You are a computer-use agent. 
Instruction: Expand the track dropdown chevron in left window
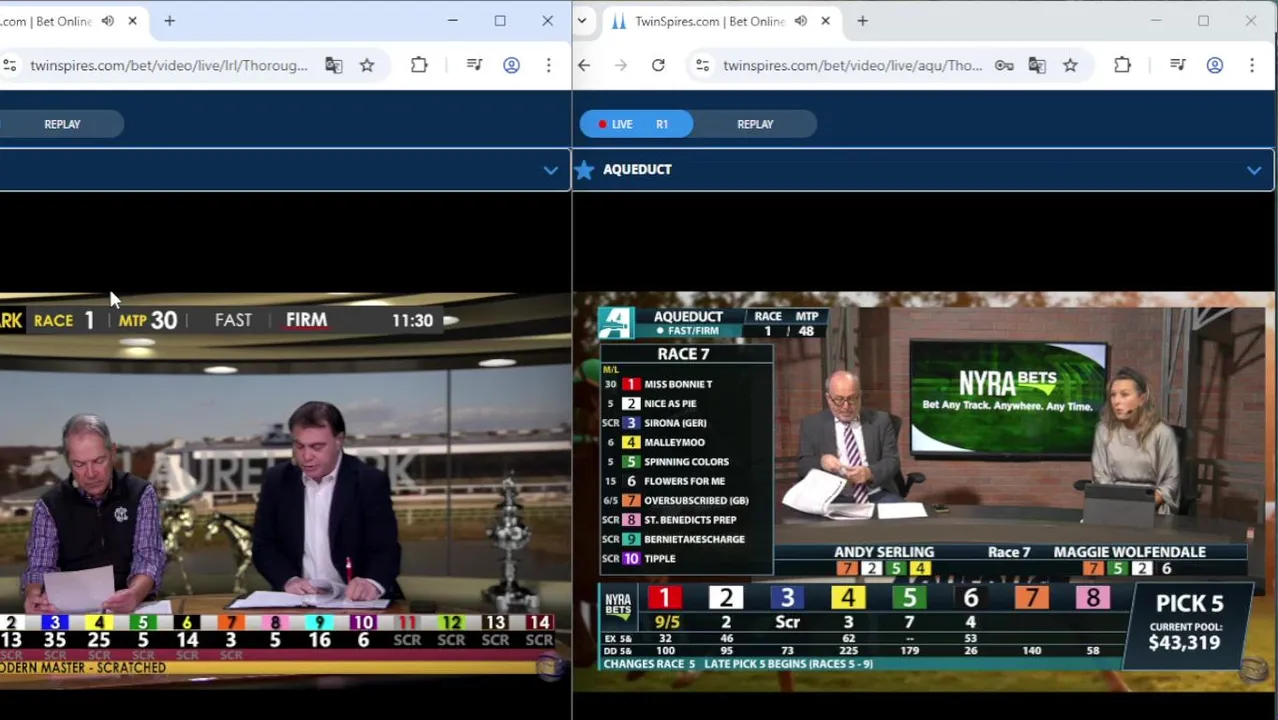click(550, 170)
